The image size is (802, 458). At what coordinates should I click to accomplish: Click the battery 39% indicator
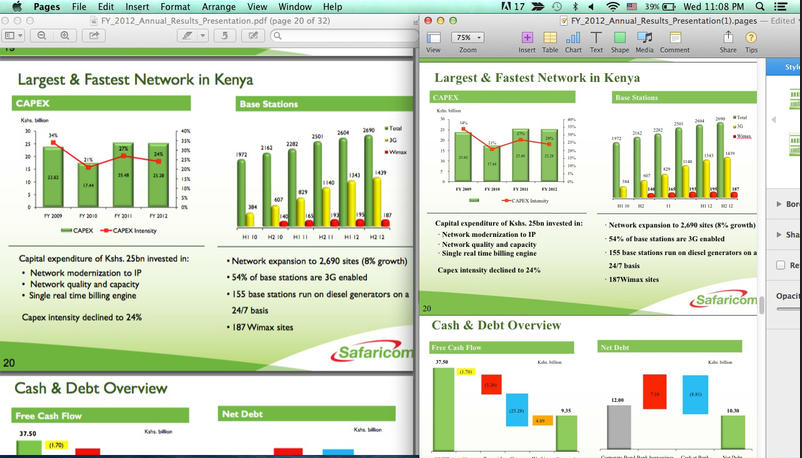click(660, 7)
